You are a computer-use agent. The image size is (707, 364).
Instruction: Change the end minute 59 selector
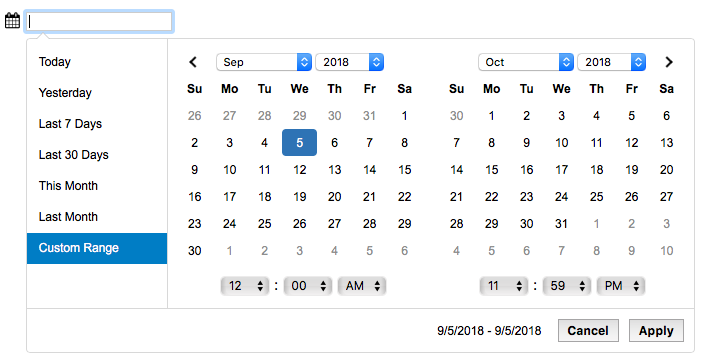click(x=567, y=286)
